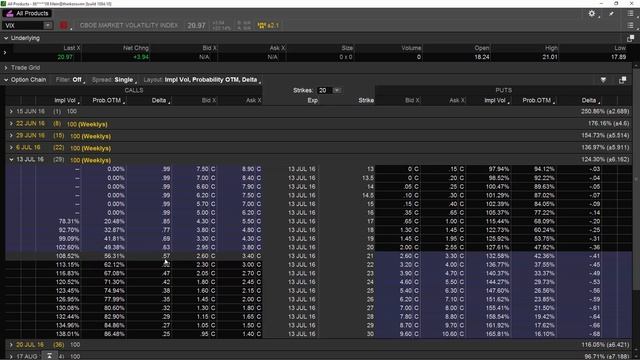Detach the Underlying section with popout icon

pyautogui.click(x=630, y=38)
